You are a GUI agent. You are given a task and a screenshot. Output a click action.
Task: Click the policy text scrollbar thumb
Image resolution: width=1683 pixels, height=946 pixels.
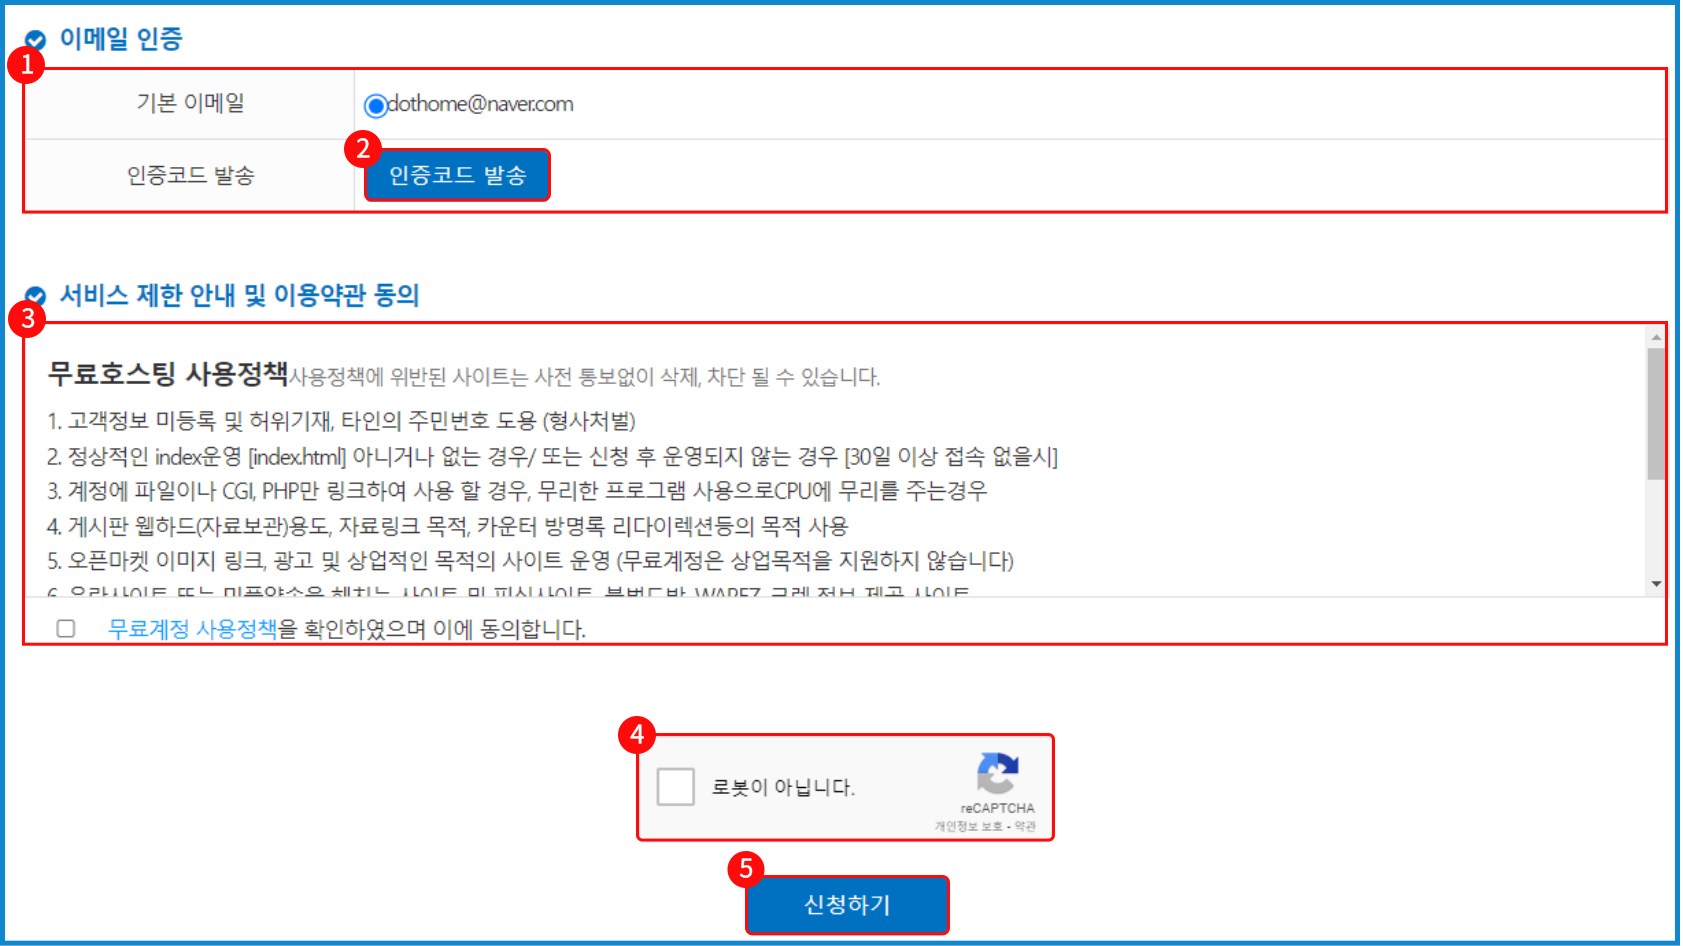(1656, 414)
